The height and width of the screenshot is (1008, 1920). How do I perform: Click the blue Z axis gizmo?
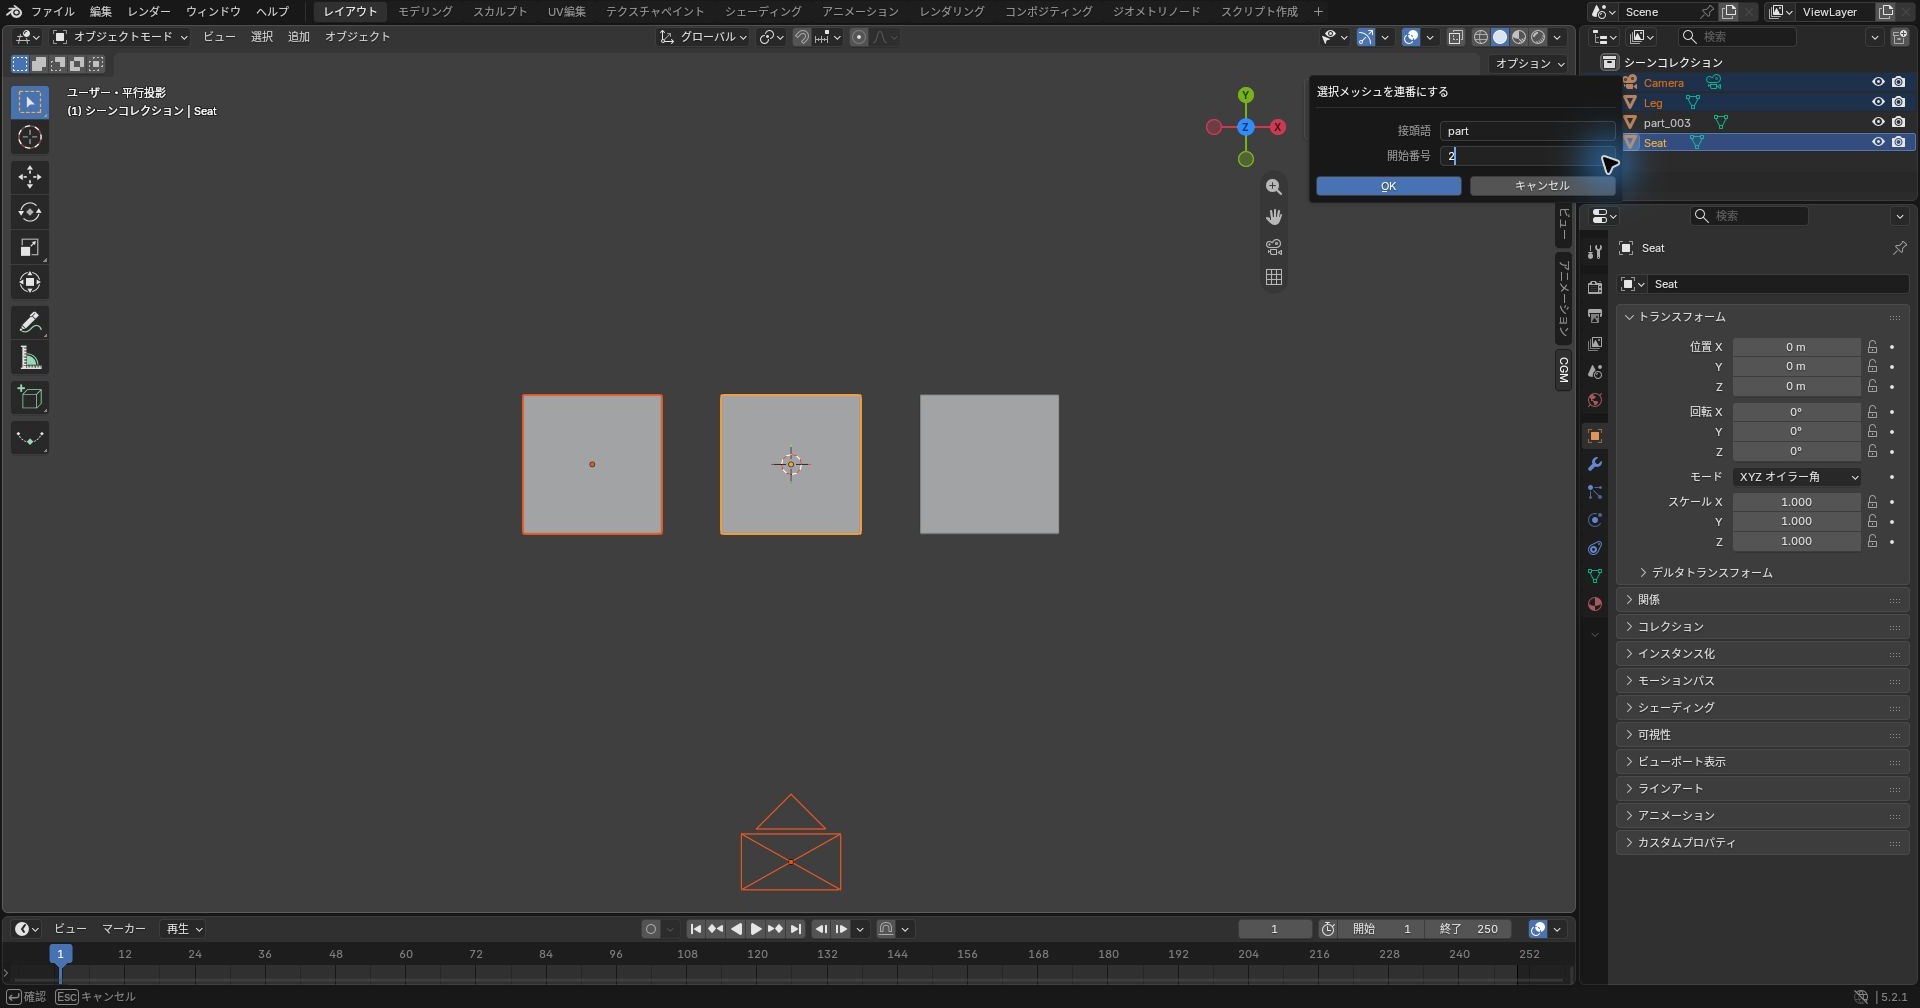1246,127
